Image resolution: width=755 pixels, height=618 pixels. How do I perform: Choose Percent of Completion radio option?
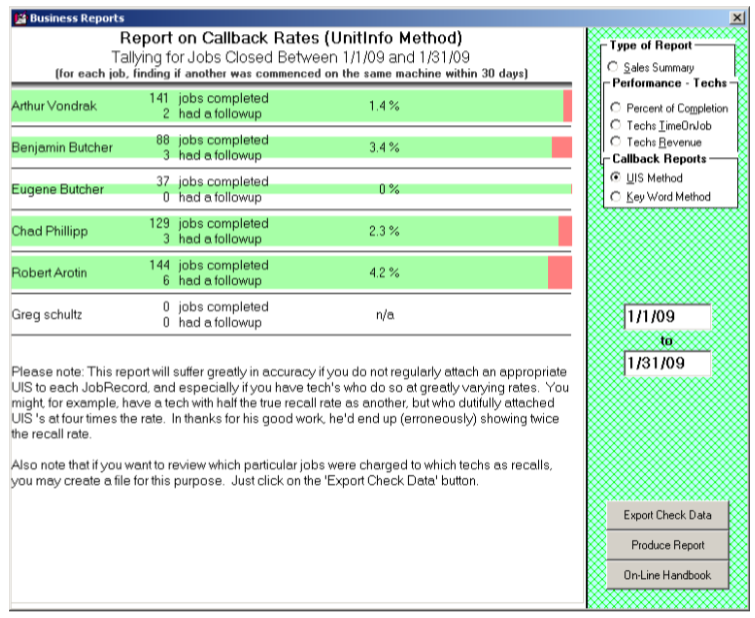616,108
